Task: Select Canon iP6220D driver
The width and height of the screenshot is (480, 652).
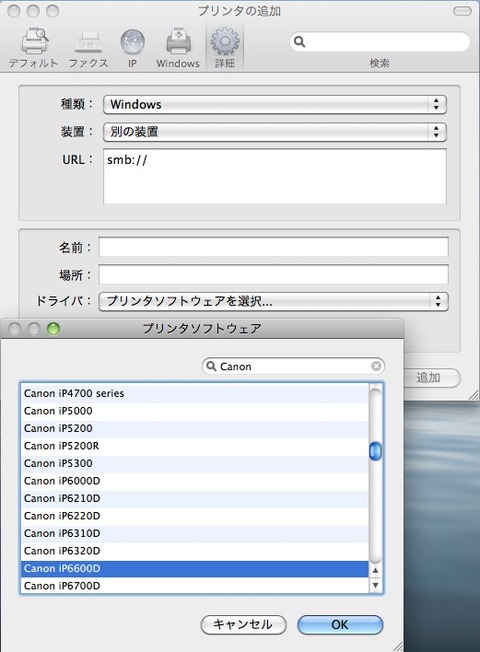Action: click(x=195, y=516)
